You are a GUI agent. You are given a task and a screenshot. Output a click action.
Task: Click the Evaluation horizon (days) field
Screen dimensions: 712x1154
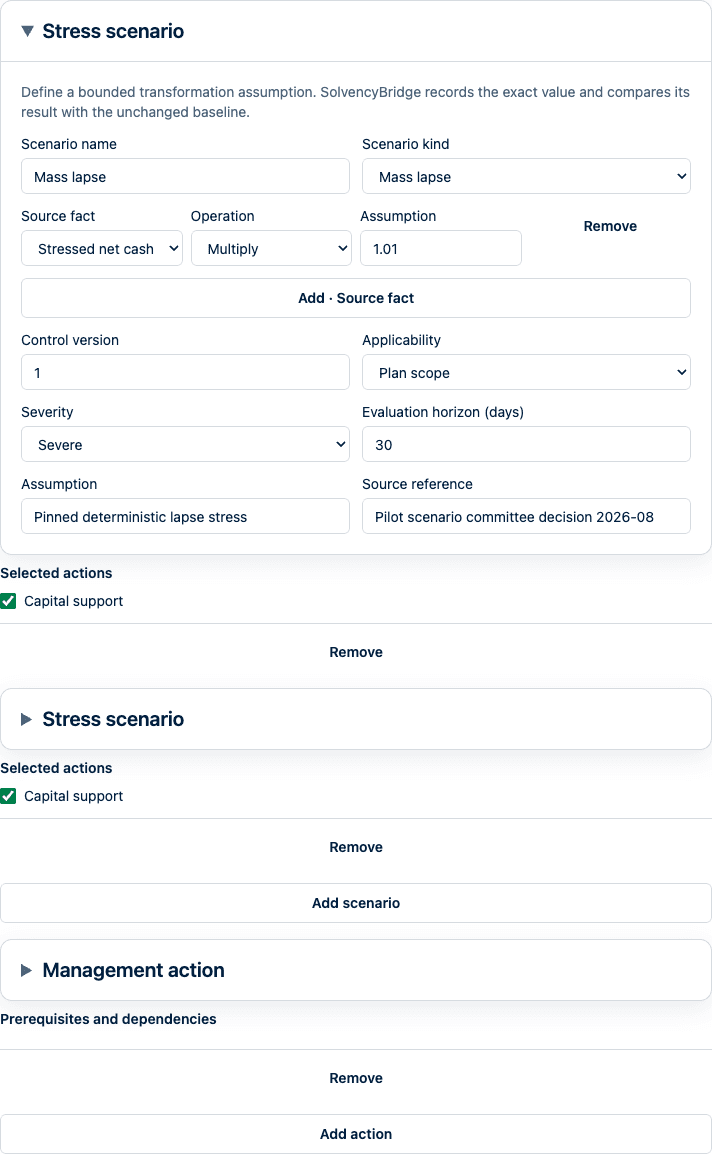coord(526,445)
